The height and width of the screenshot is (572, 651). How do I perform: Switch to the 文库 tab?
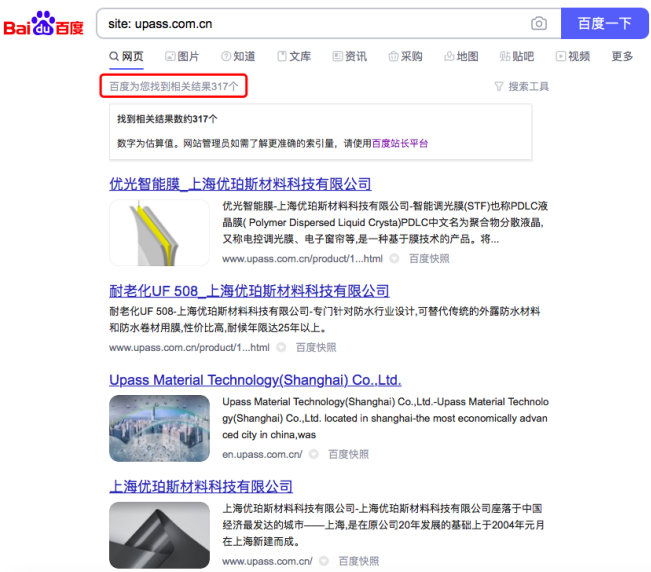click(294, 56)
